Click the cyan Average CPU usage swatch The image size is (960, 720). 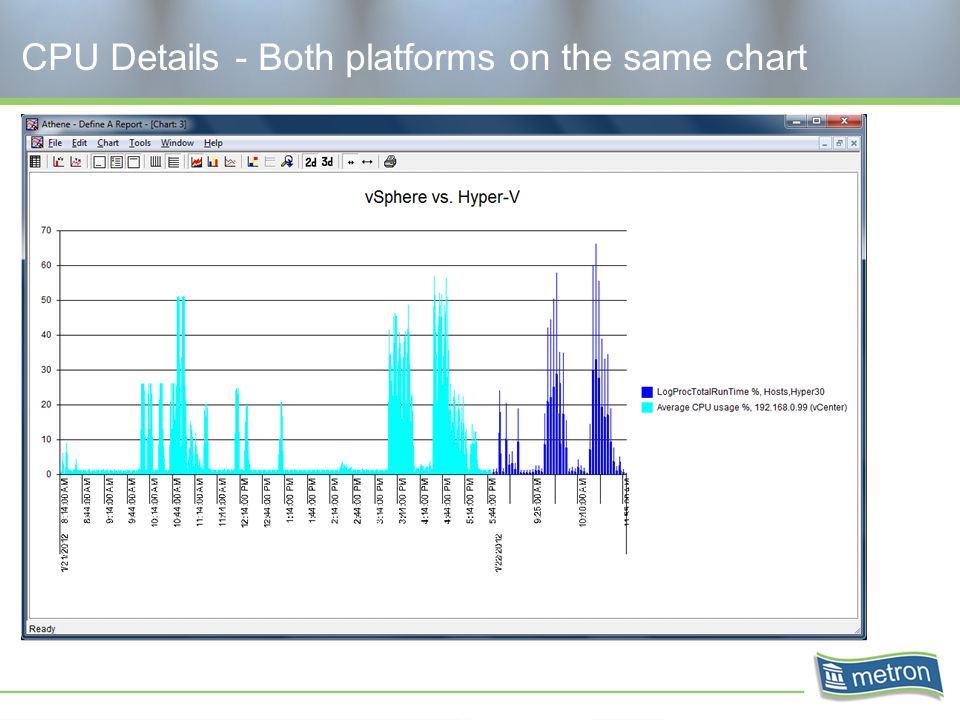point(647,408)
